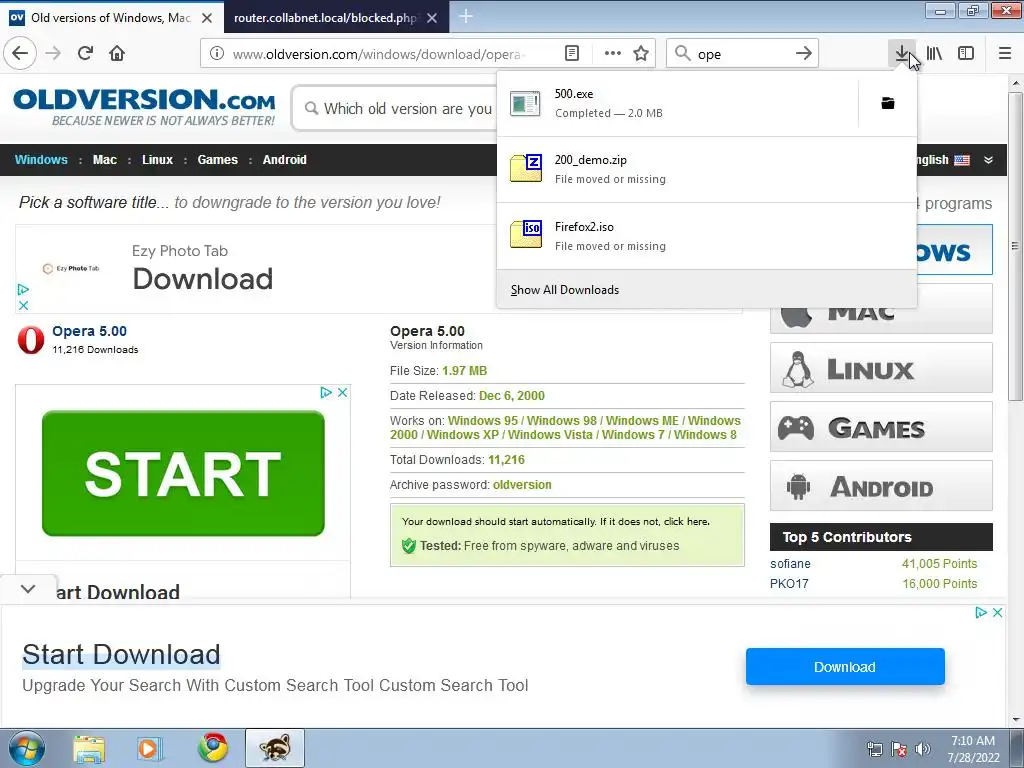The height and width of the screenshot is (768, 1024).
Task: Collapse the bottom ad chevron
Action: pyautogui.click(x=28, y=588)
